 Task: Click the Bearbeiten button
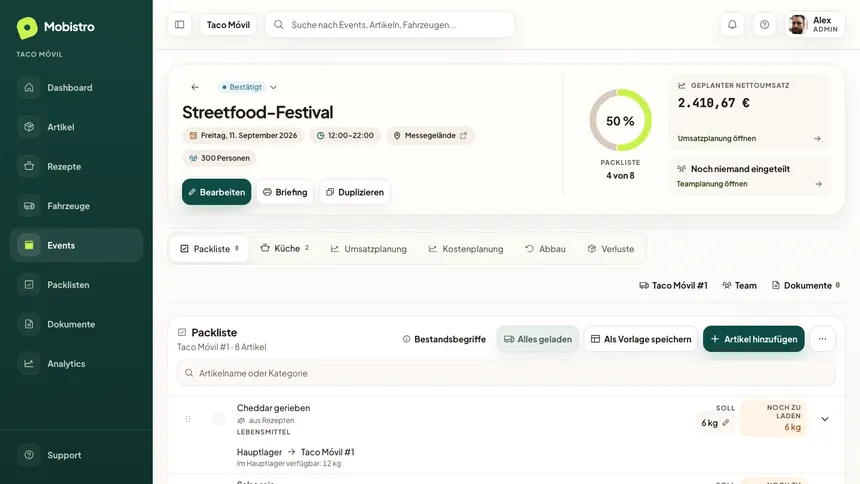pos(217,192)
